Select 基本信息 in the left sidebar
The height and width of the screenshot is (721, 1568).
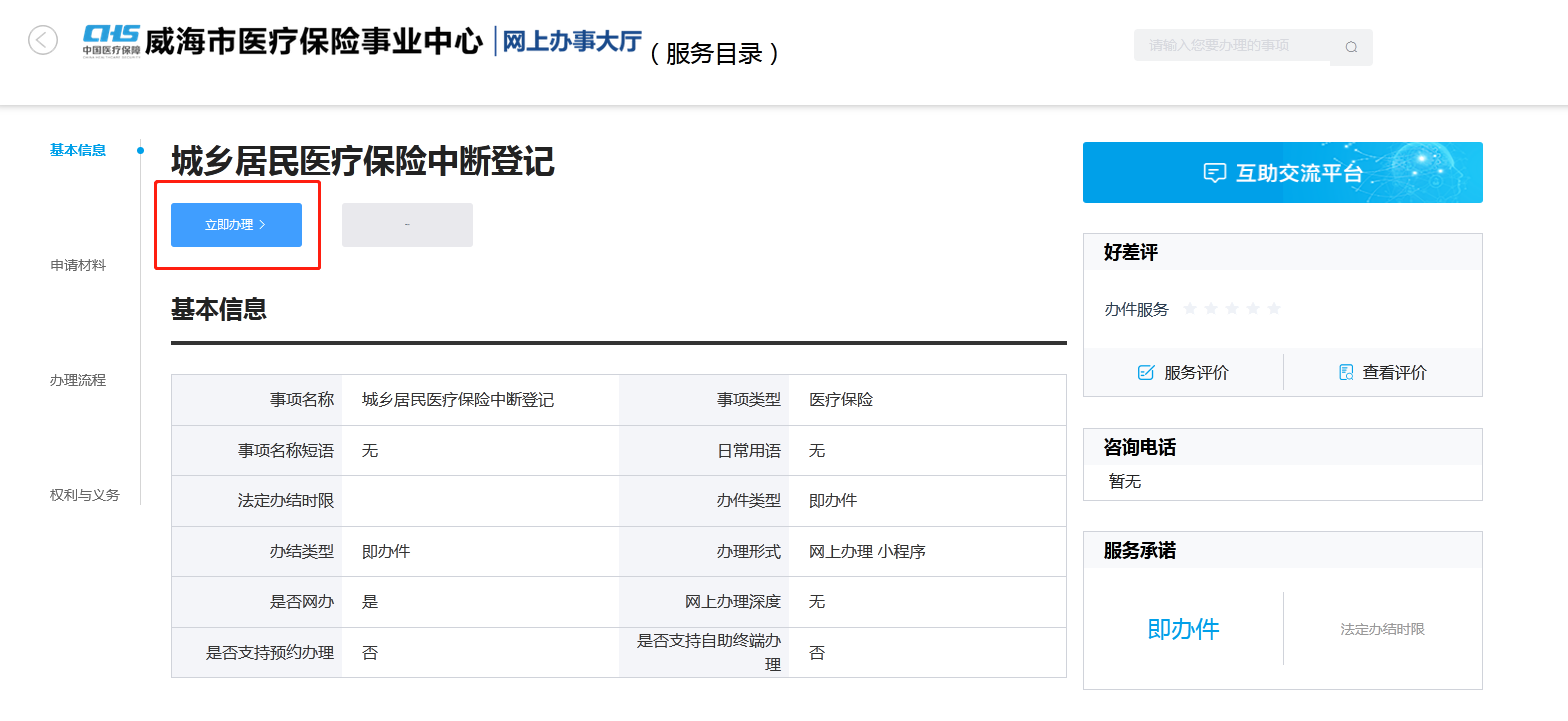click(78, 151)
